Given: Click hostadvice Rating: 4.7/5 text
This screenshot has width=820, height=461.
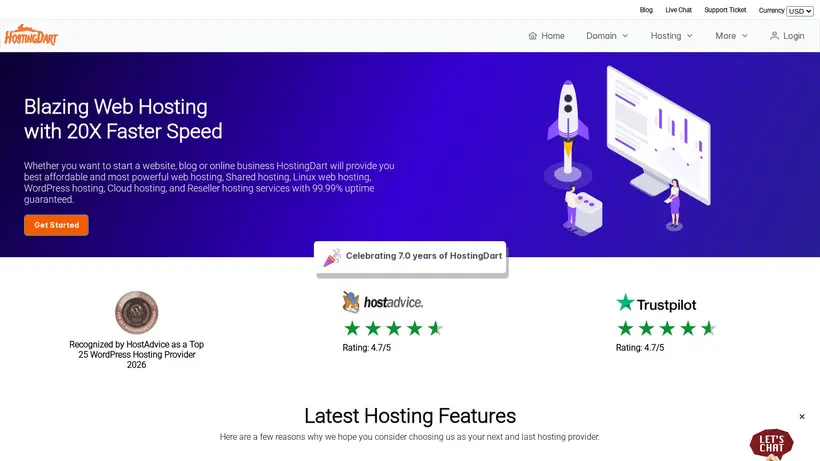Looking at the screenshot, I should click(367, 348).
